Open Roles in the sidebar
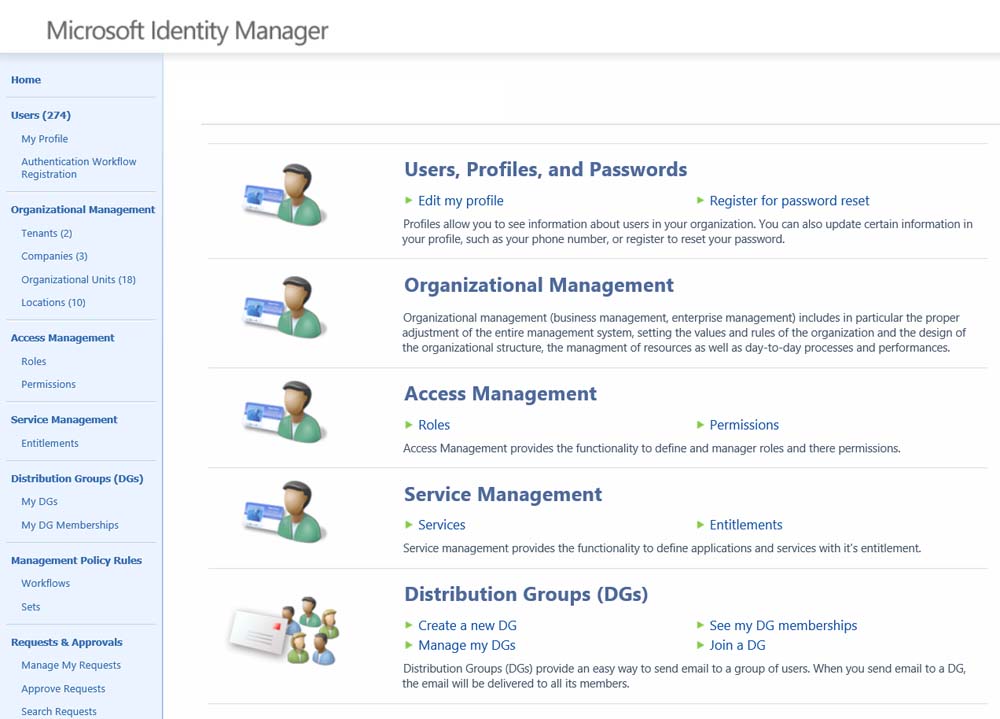The width and height of the screenshot is (1000, 719). tap(34, 362)
